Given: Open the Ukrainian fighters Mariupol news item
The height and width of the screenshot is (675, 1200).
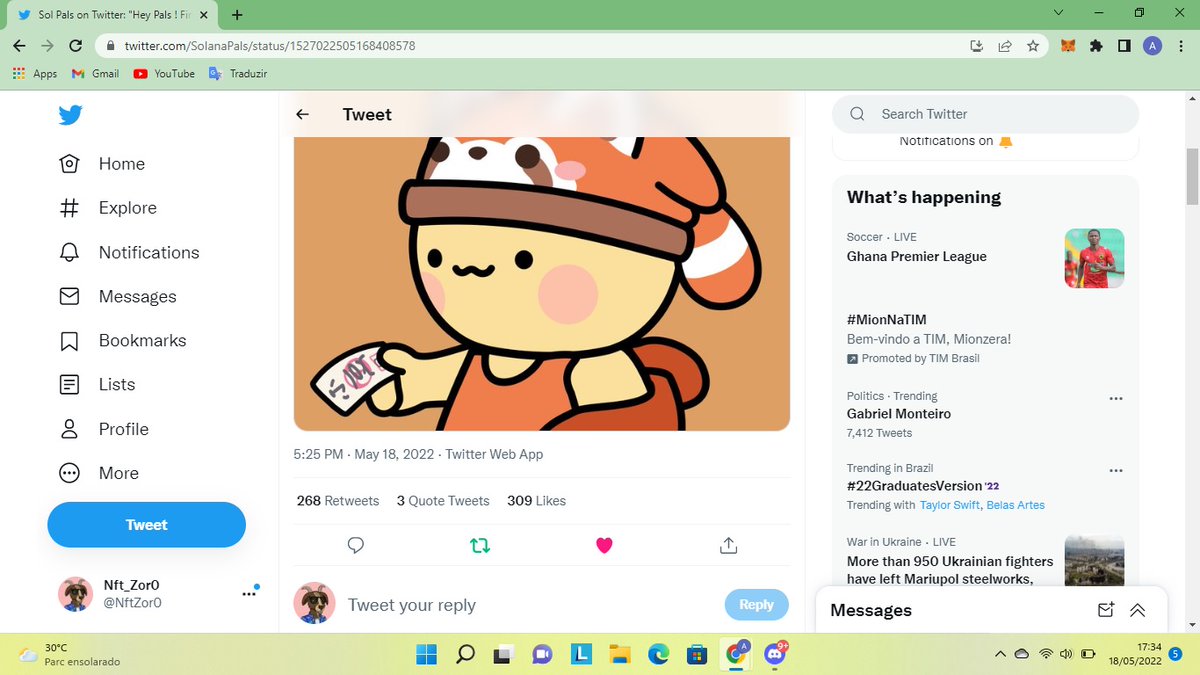Looking at the screenshot, I should pos(950,570).
